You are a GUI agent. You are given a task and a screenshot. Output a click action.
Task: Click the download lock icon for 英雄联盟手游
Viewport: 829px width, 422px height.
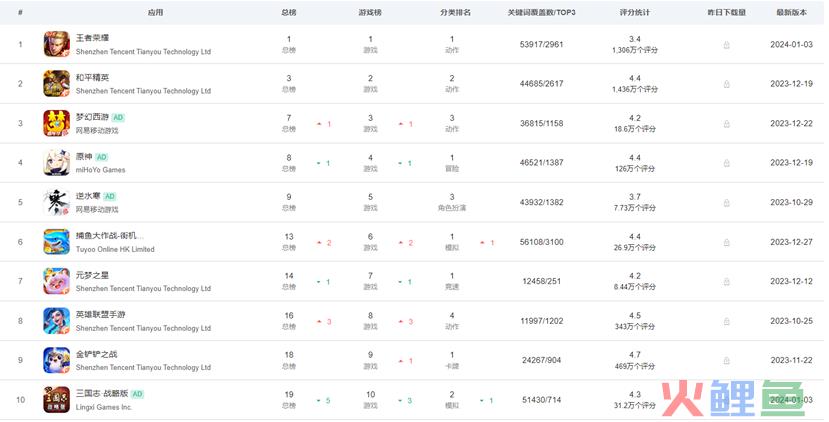tap(726, 321)
